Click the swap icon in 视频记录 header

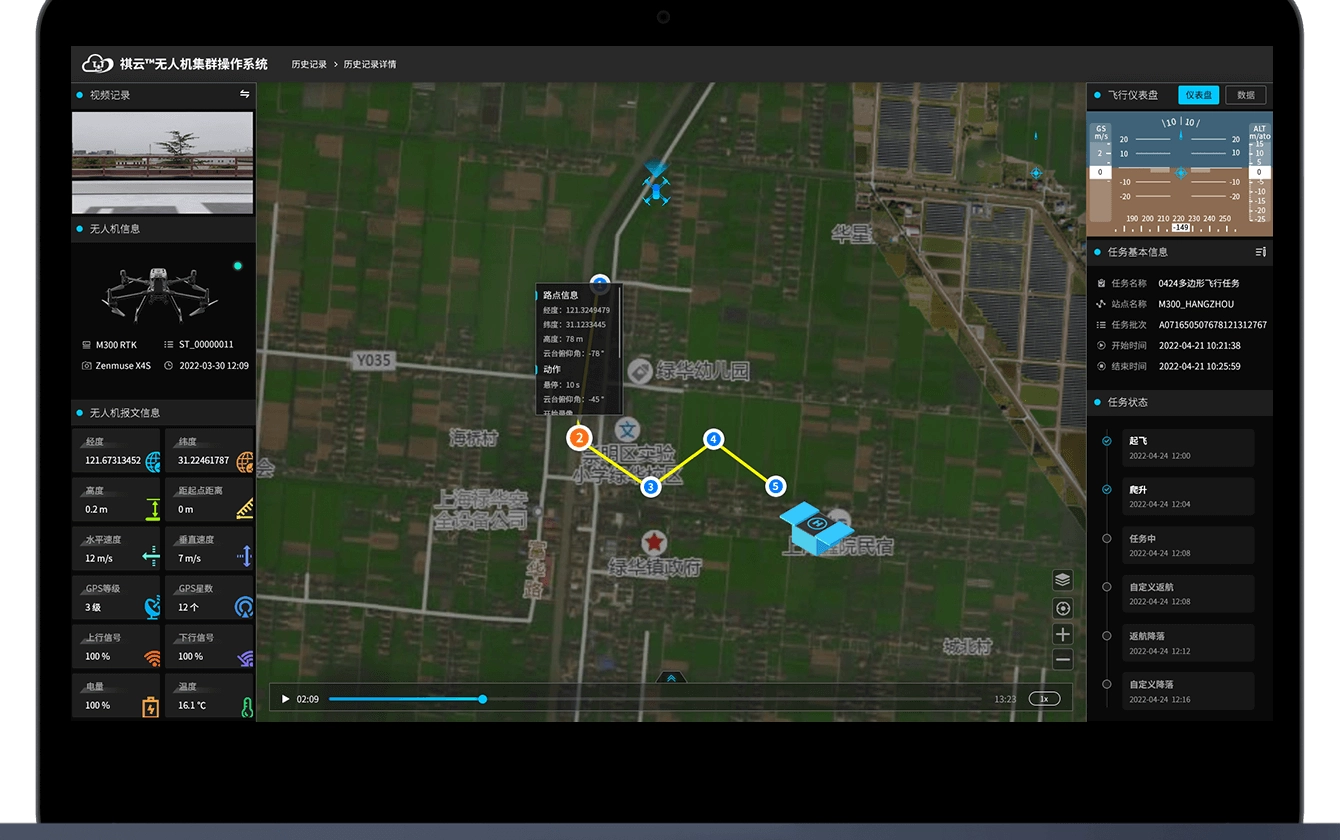[x=244, y=94]
